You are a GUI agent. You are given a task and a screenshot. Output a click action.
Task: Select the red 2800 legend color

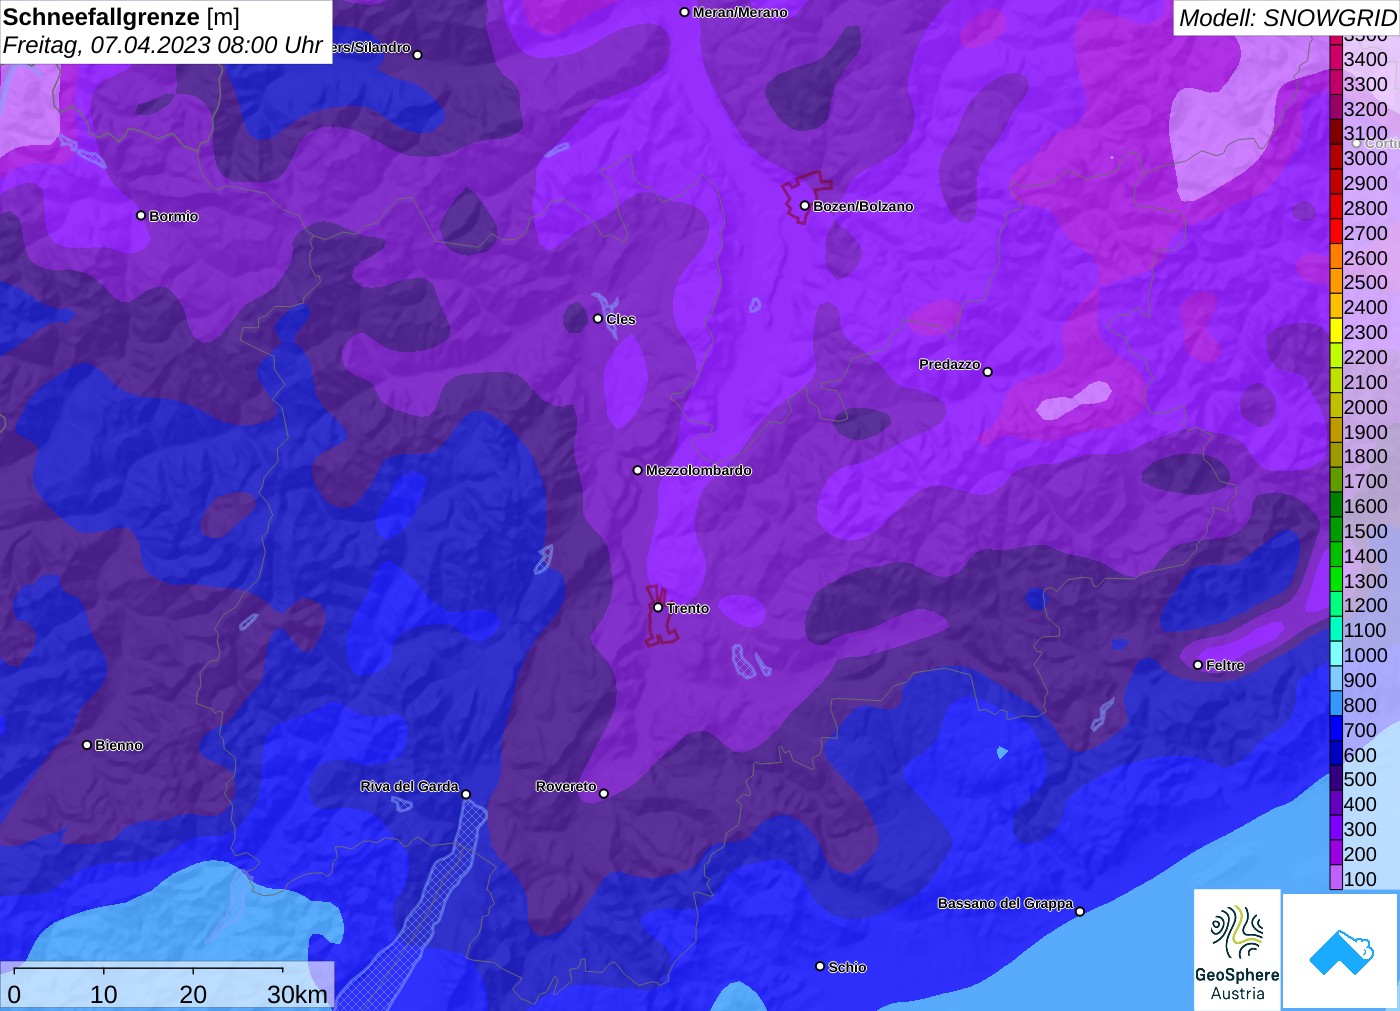[x=1336, y=208]
